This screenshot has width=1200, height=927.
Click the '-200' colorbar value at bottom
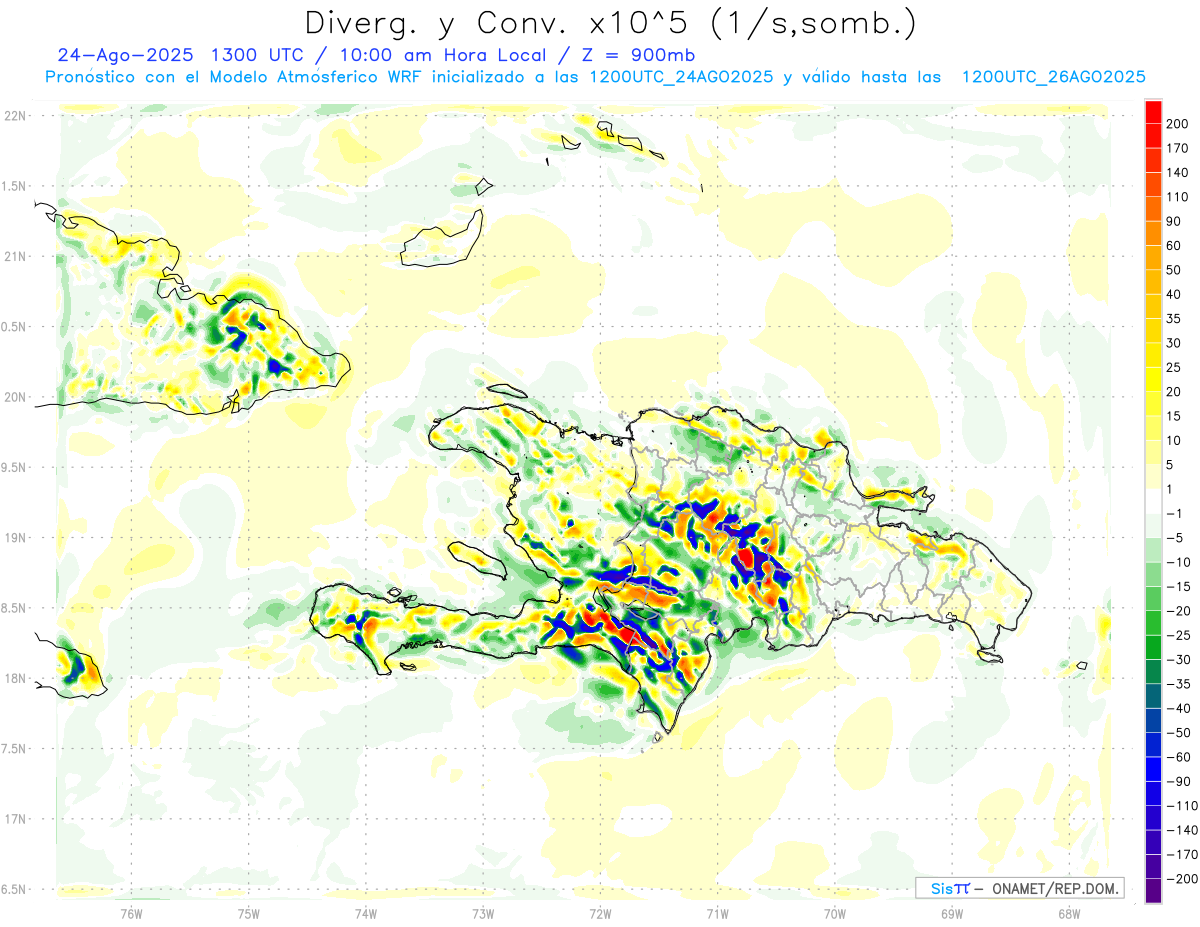pos(1182,879)
